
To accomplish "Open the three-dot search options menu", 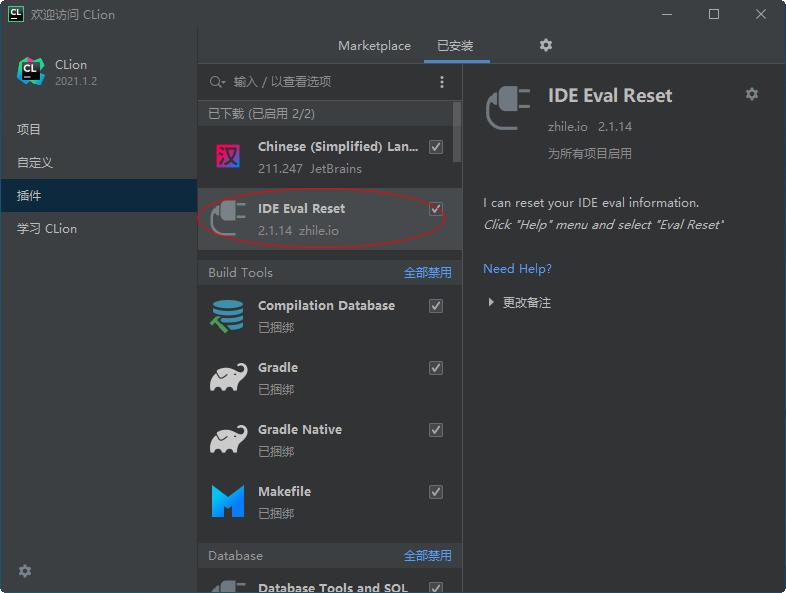I will pyautogui.click(x=442, y=82).
